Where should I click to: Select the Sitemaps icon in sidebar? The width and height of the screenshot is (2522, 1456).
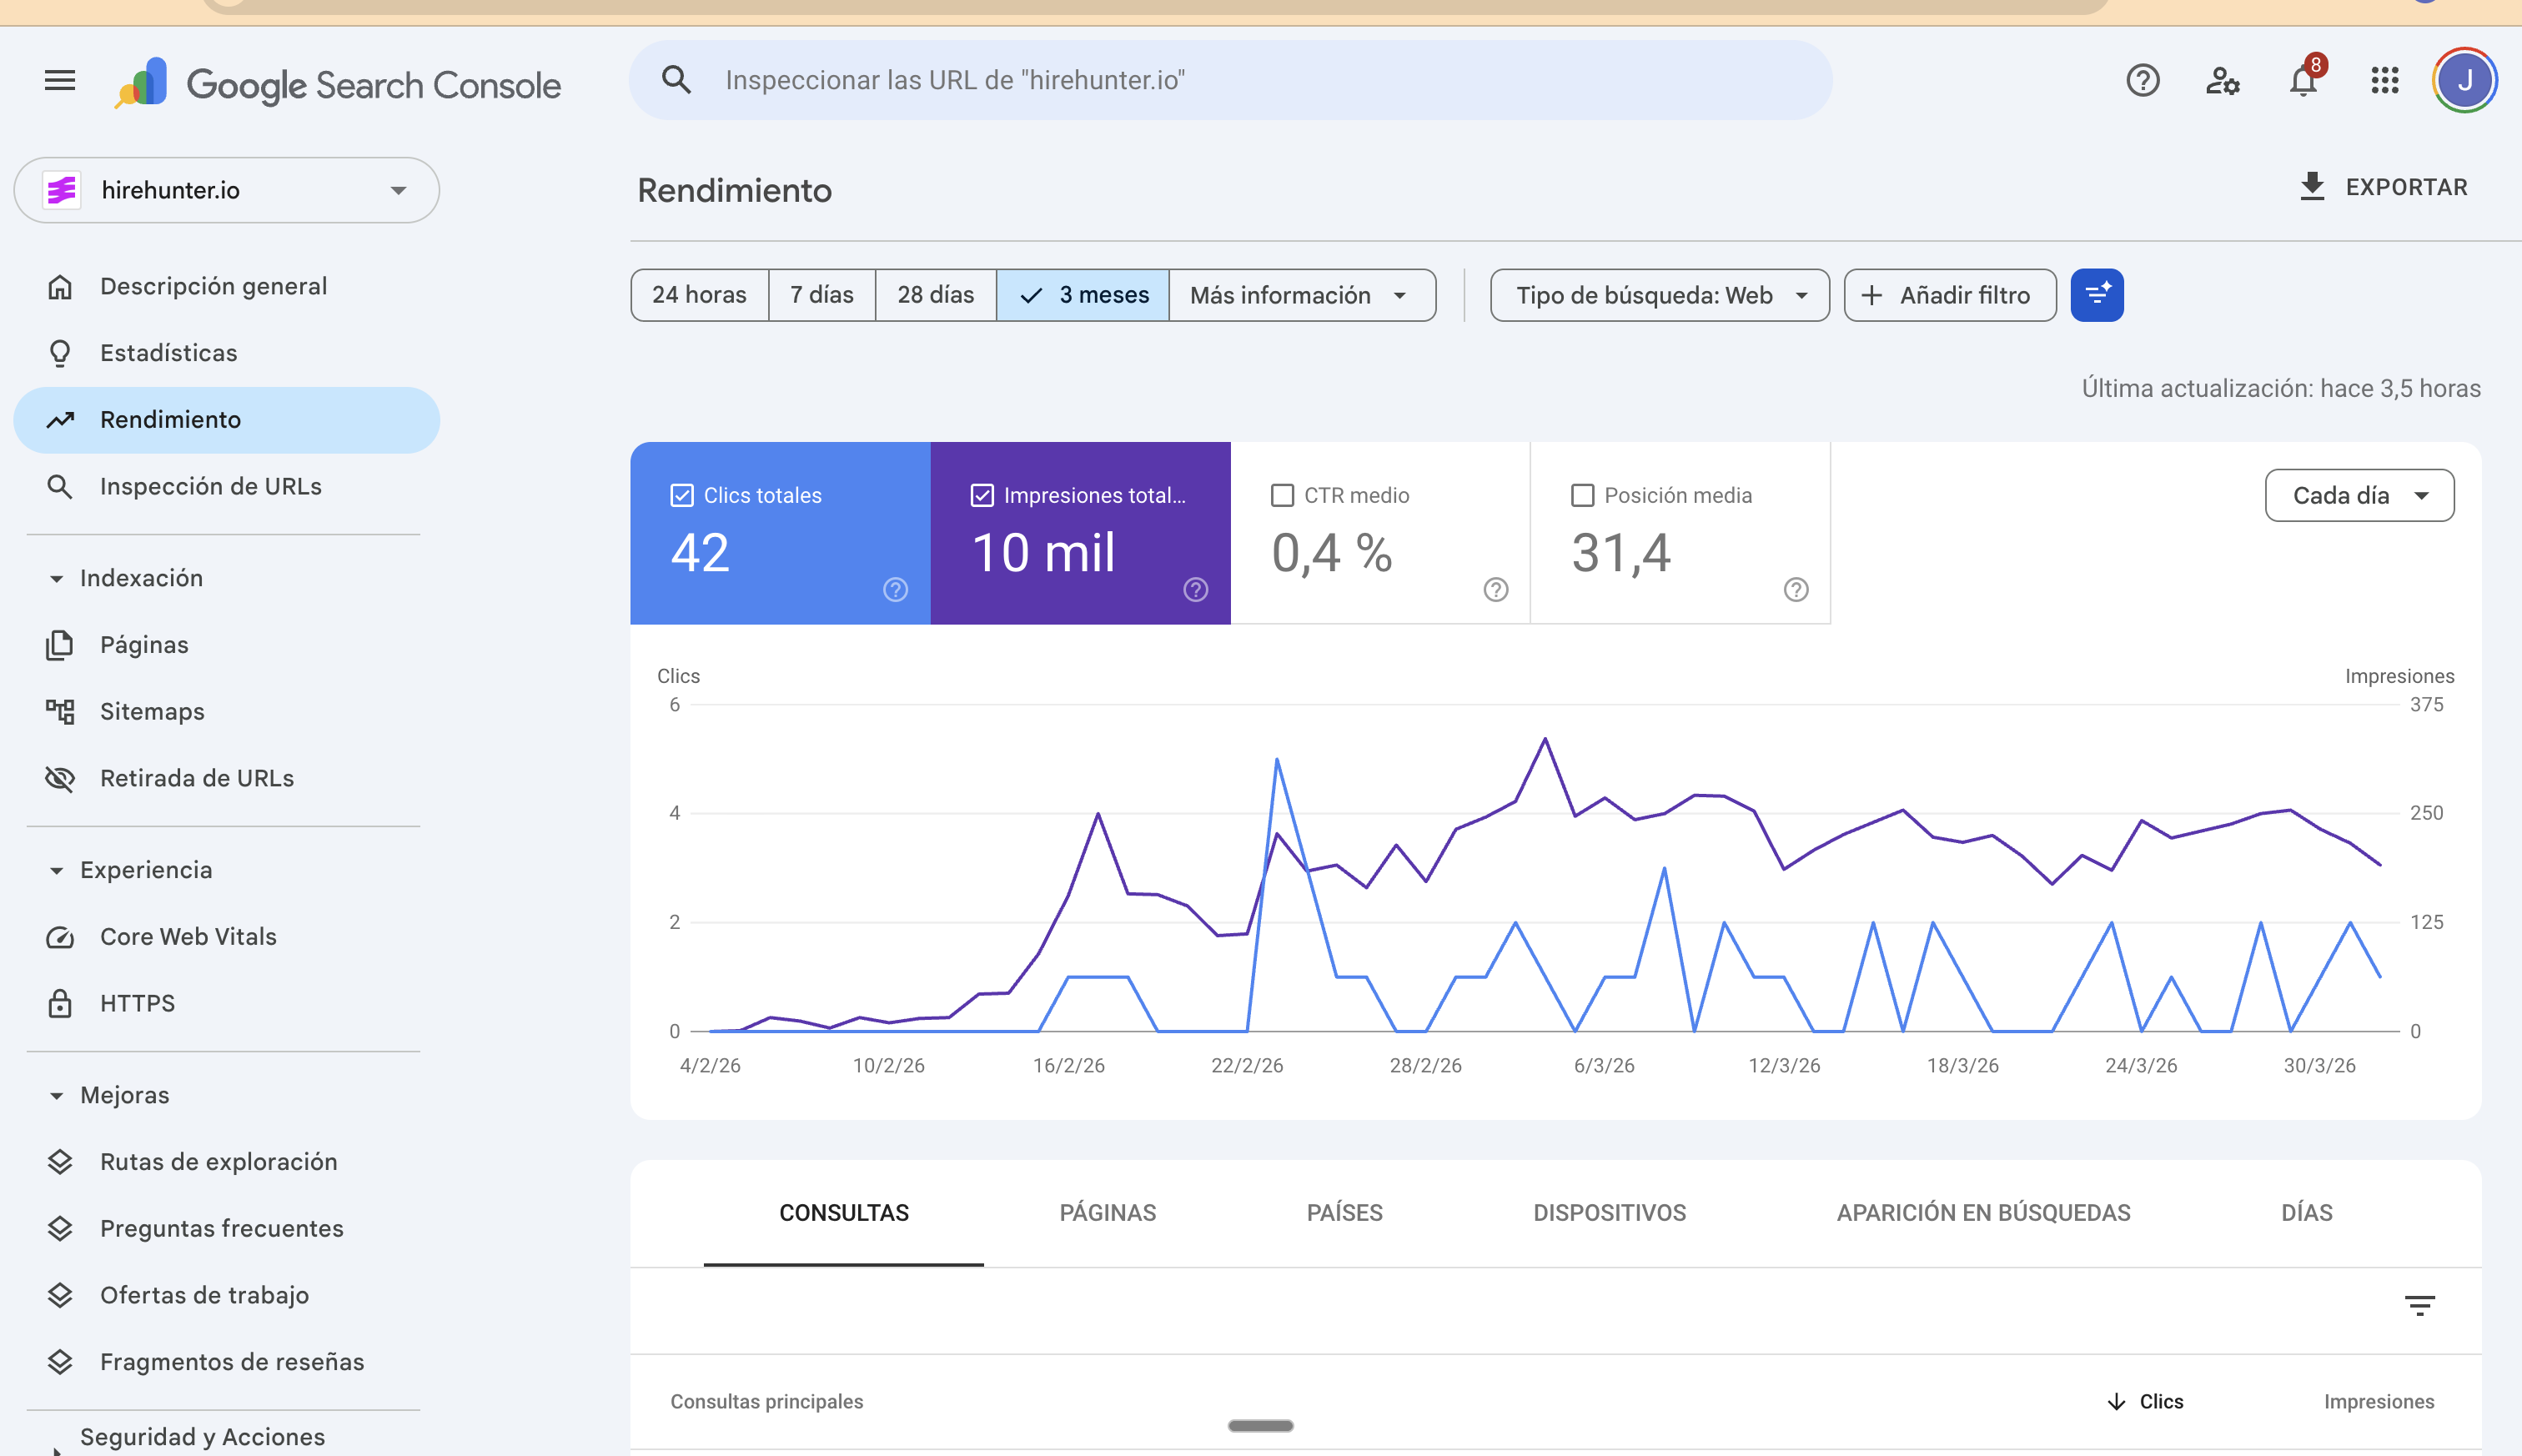(60, 711)
